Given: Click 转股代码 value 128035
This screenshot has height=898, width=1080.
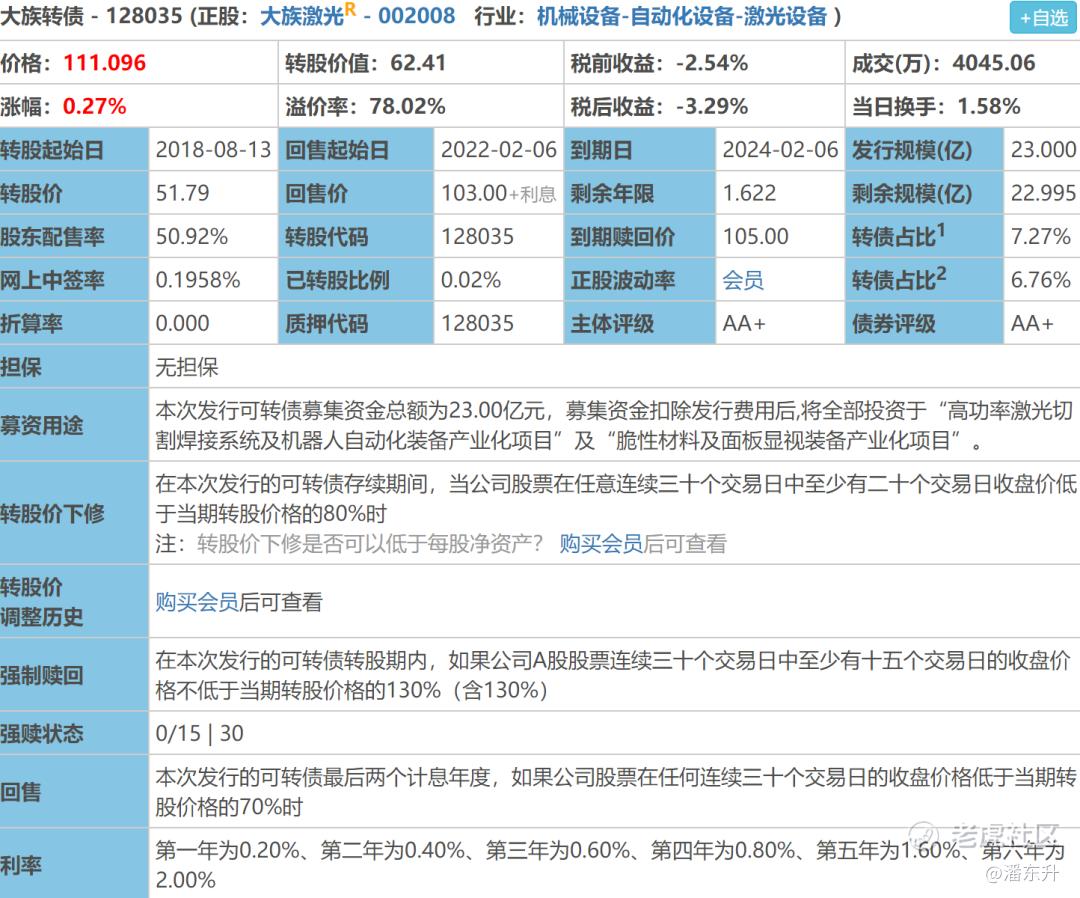Looking at the screenshot, I should [477, 236].
